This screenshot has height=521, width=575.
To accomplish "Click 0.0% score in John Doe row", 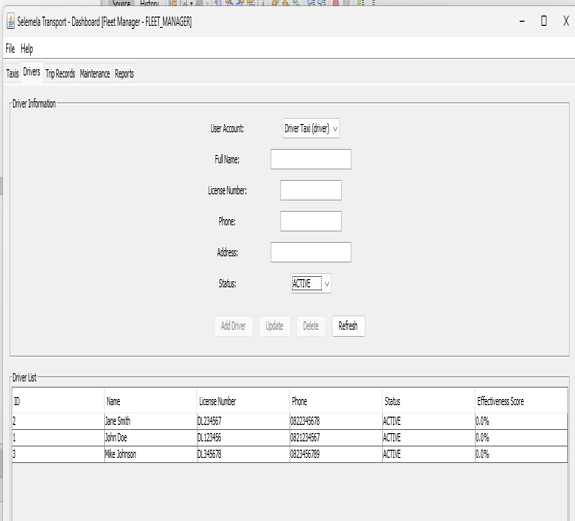I will click(x=521, y=438).
